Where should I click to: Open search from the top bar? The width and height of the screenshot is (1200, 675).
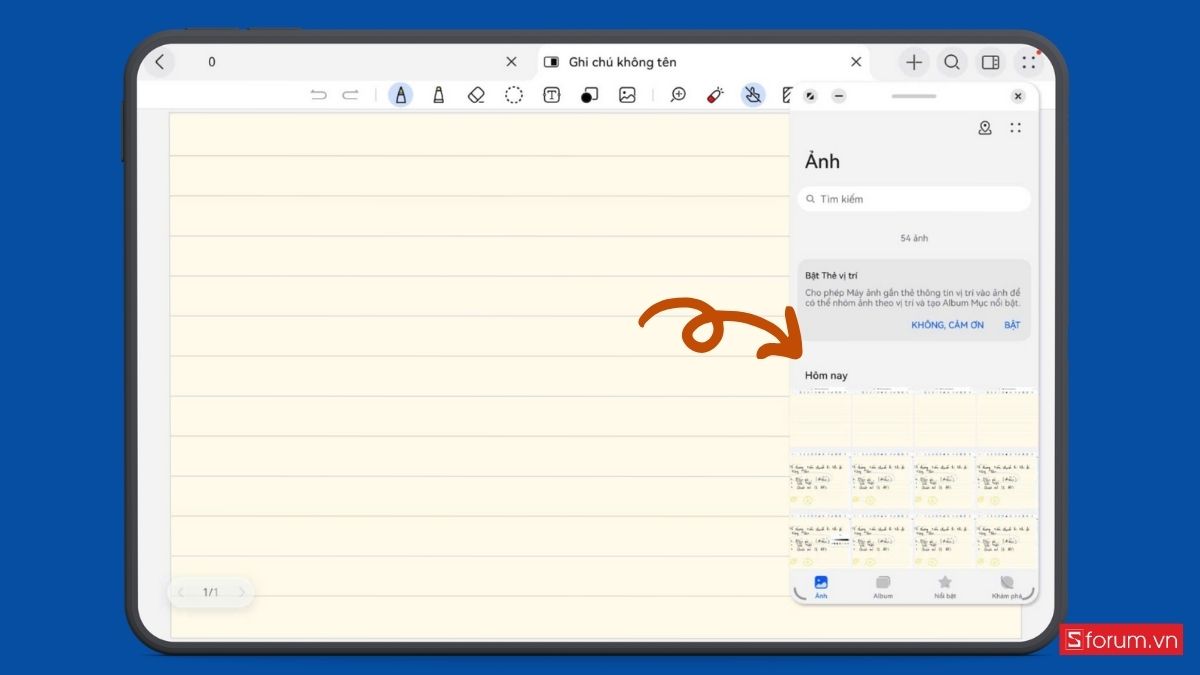(952, 62)
